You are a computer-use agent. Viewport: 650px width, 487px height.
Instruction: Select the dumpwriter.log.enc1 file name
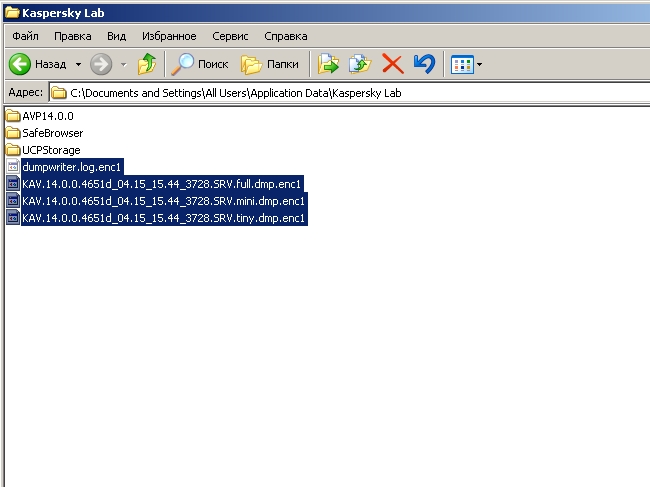(72, 167)
